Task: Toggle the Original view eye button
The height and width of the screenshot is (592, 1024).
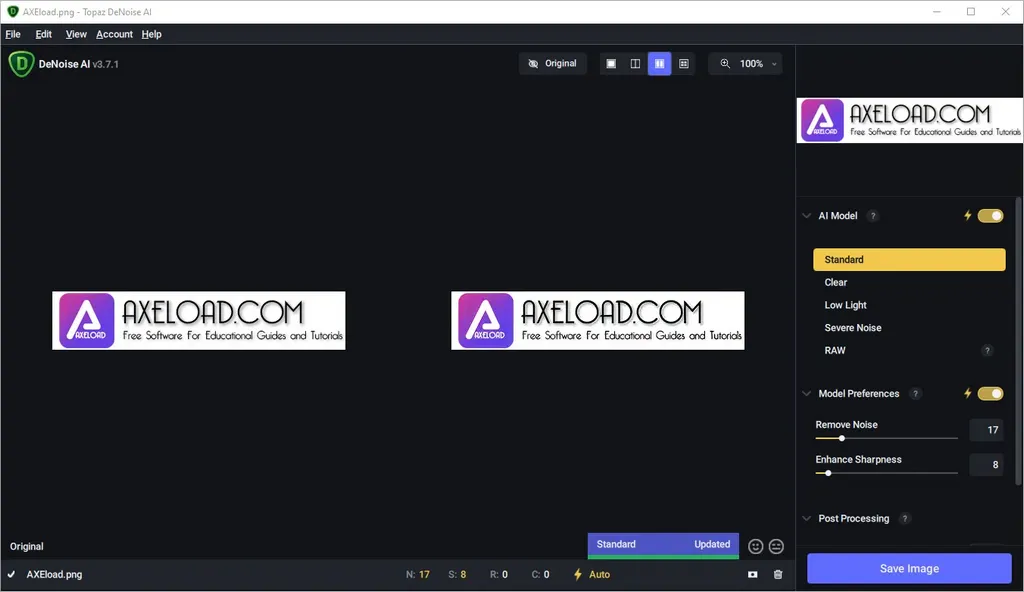Action: [552, 63]
